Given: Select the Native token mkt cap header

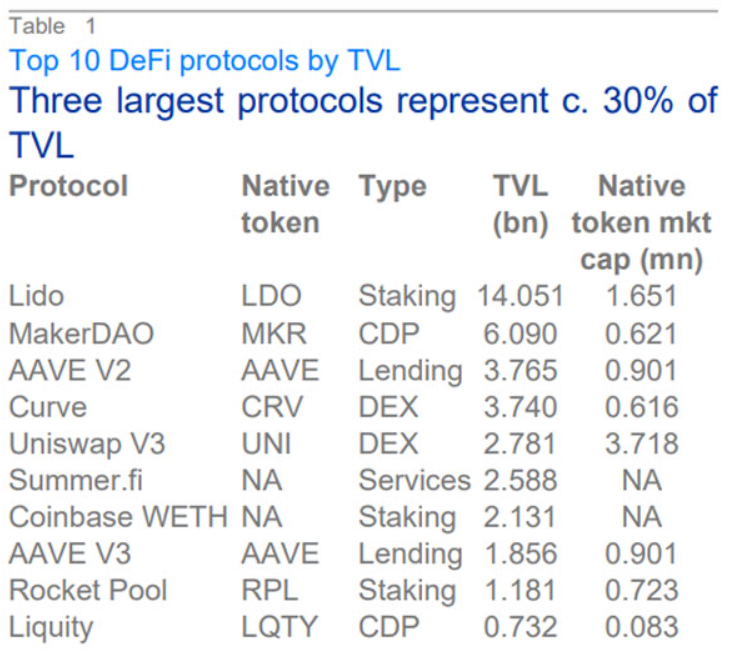Looking at the screenshot, I should click(x=641, y=223).
